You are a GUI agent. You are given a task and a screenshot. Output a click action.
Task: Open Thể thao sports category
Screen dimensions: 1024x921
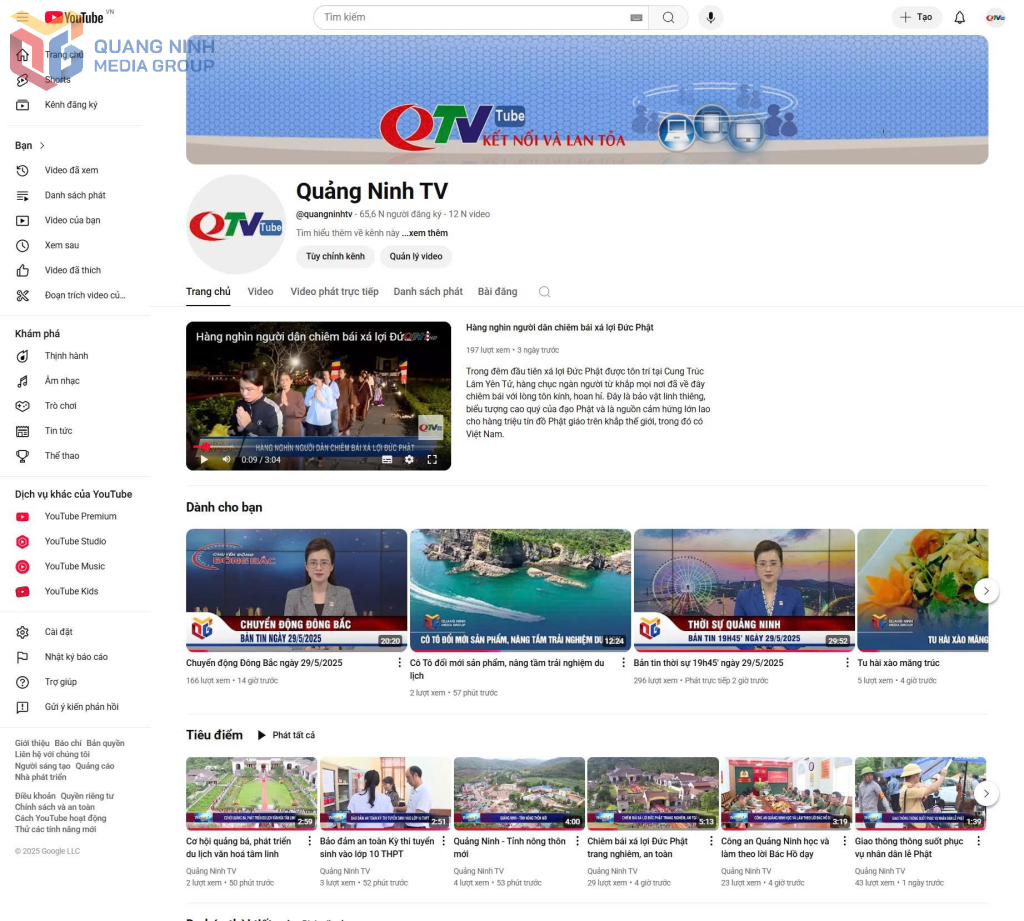coord(61,456)
